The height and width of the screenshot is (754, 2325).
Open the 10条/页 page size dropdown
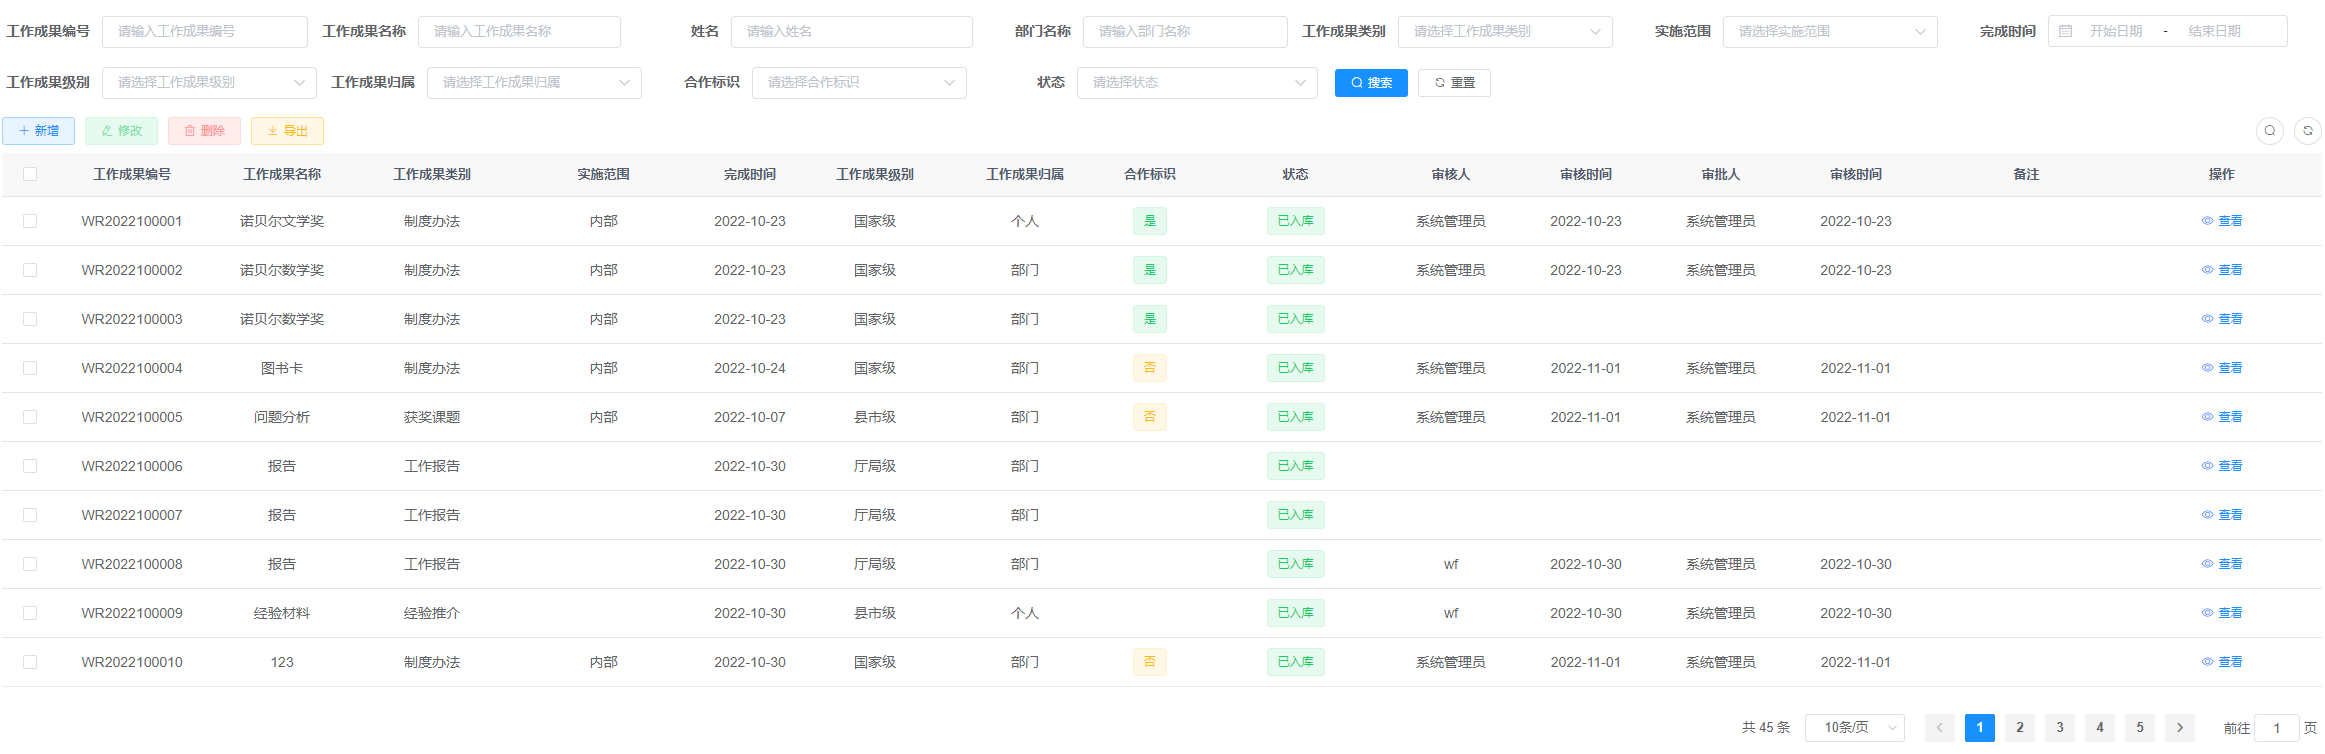coord(1854,728)
